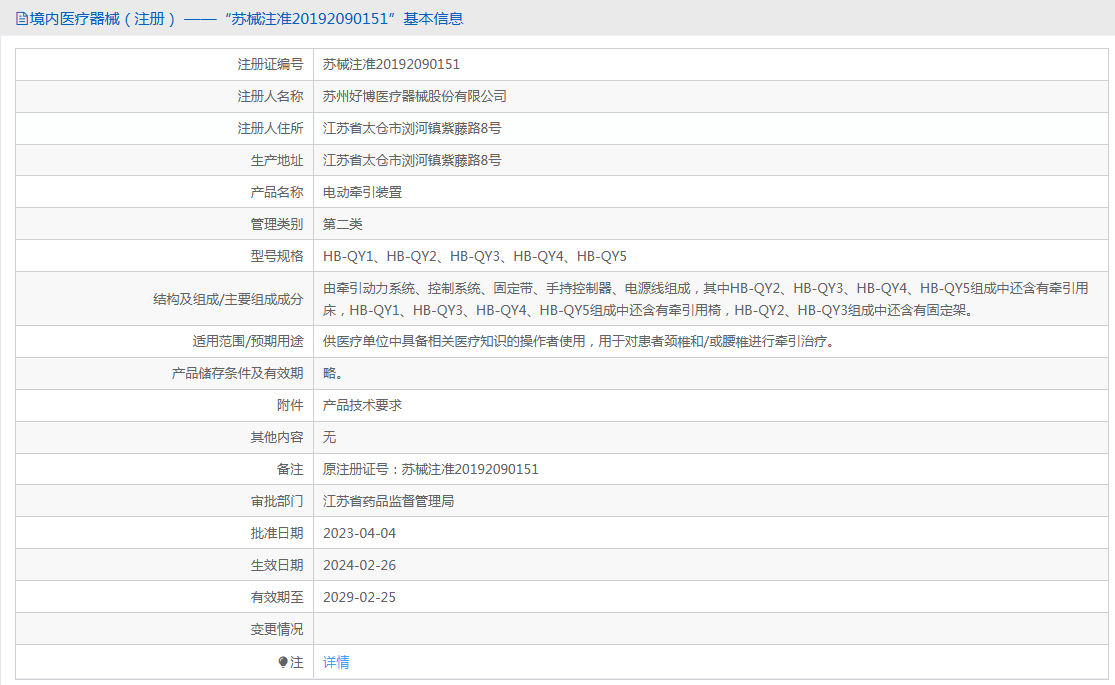Click the header title 境内医疗器械（注册）基本信息
The image size is (1115, 685).
point(246,19)
